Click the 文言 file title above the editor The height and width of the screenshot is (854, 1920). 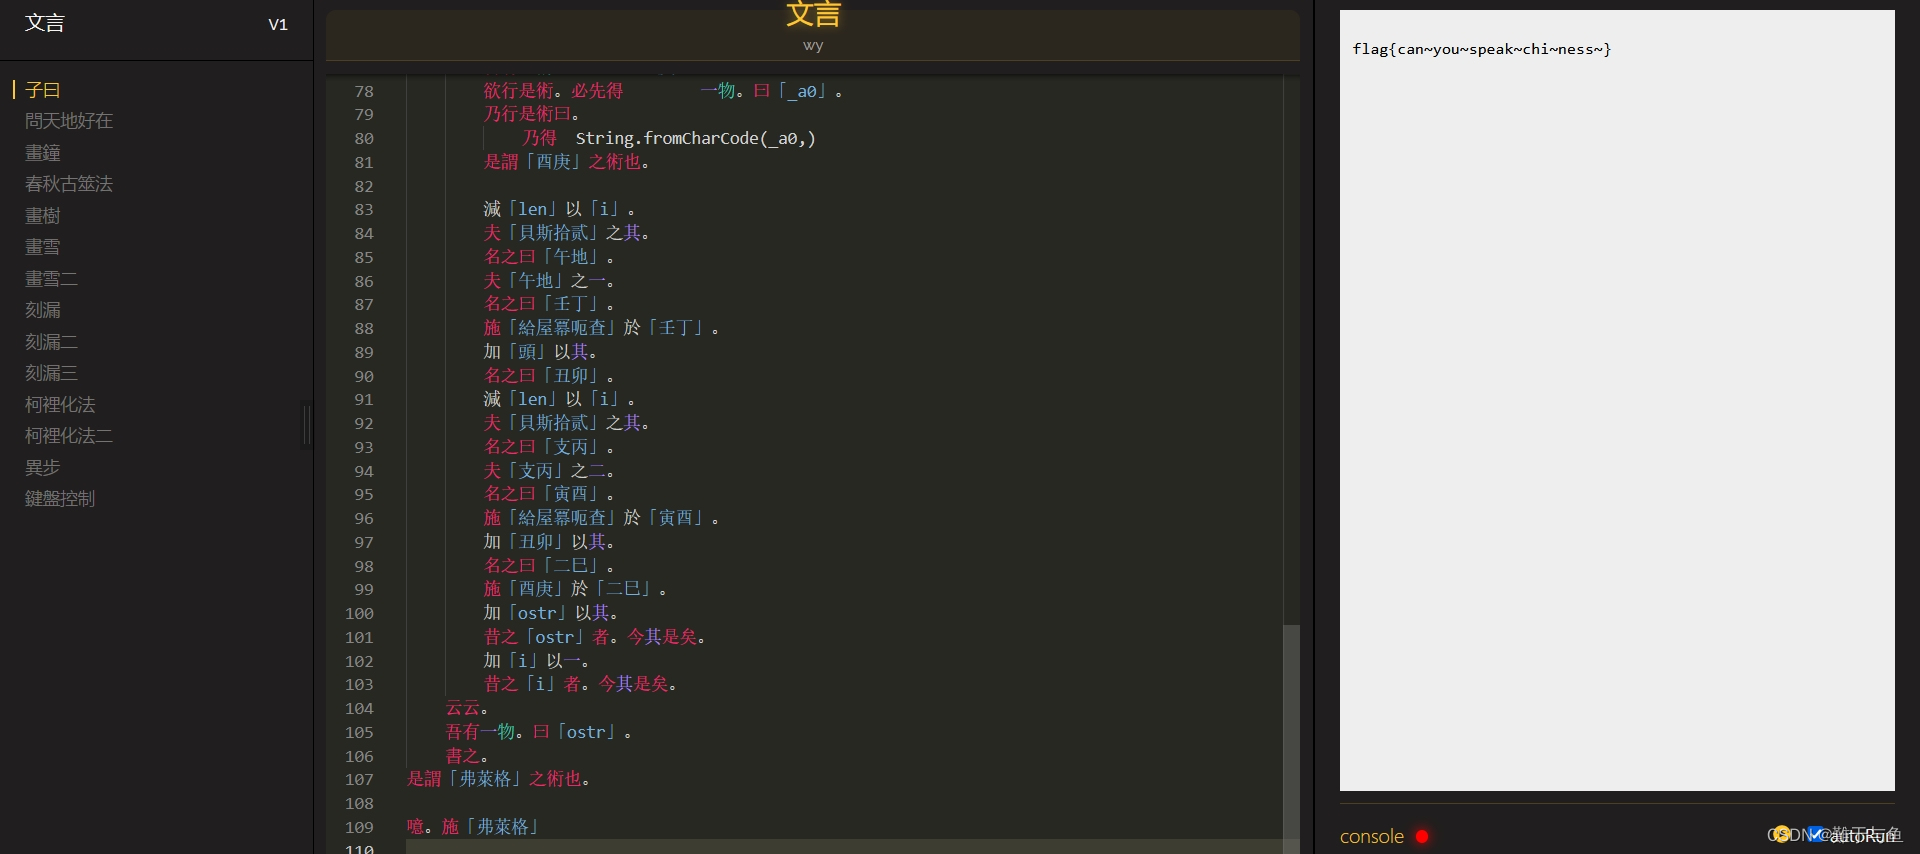coord(813,14)
